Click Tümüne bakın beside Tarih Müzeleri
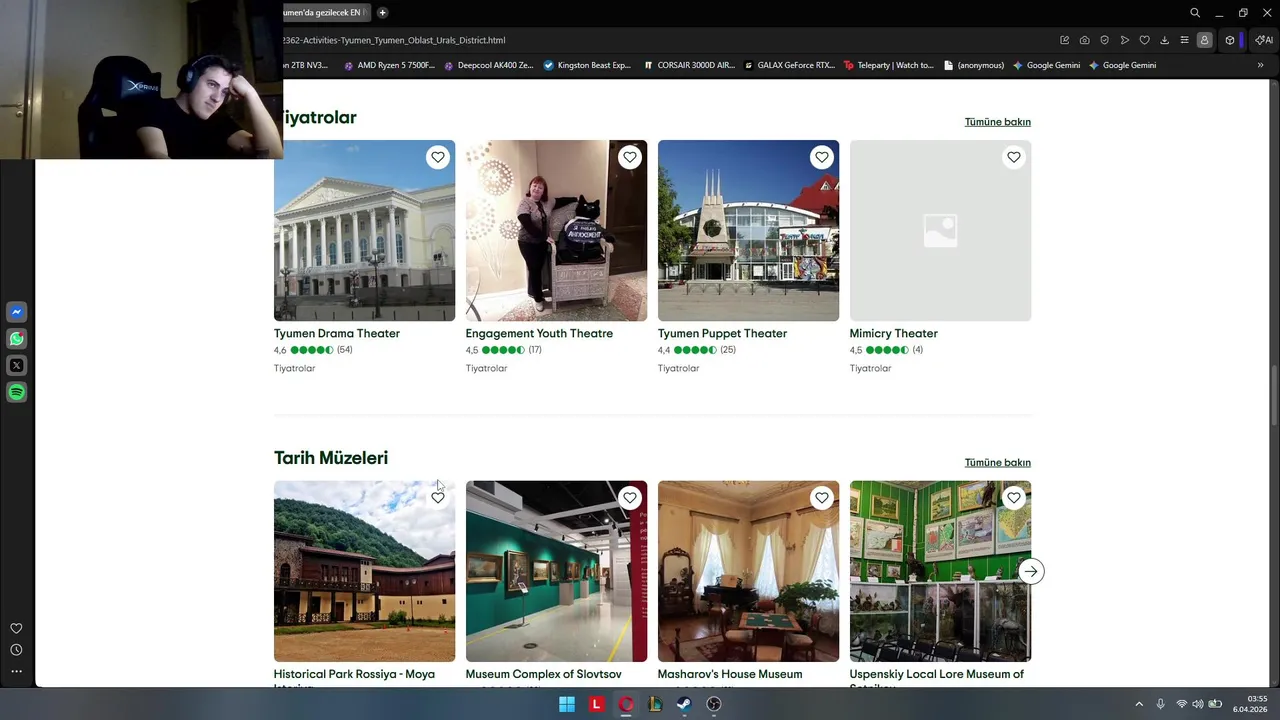 pyautogui.click(x=997, y=463)
